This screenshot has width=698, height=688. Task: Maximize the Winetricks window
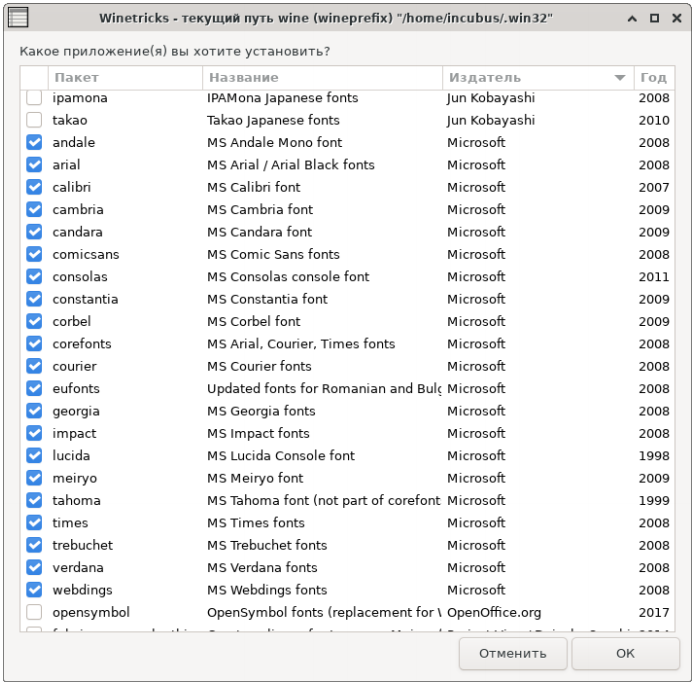click(x=653, y=18)
